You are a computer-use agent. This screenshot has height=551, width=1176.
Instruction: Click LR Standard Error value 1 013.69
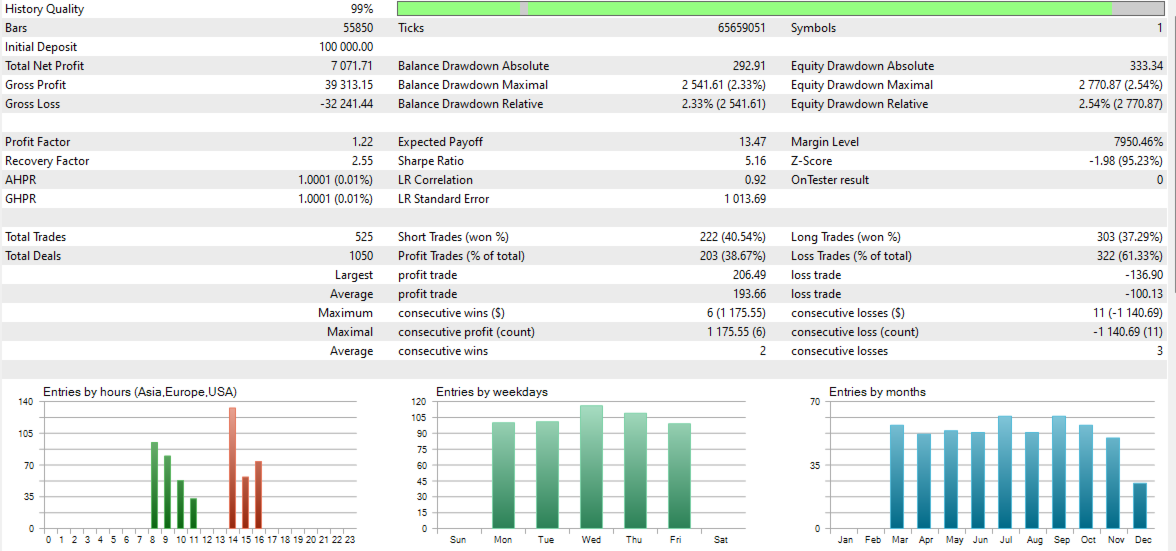[x=745, y=199]
